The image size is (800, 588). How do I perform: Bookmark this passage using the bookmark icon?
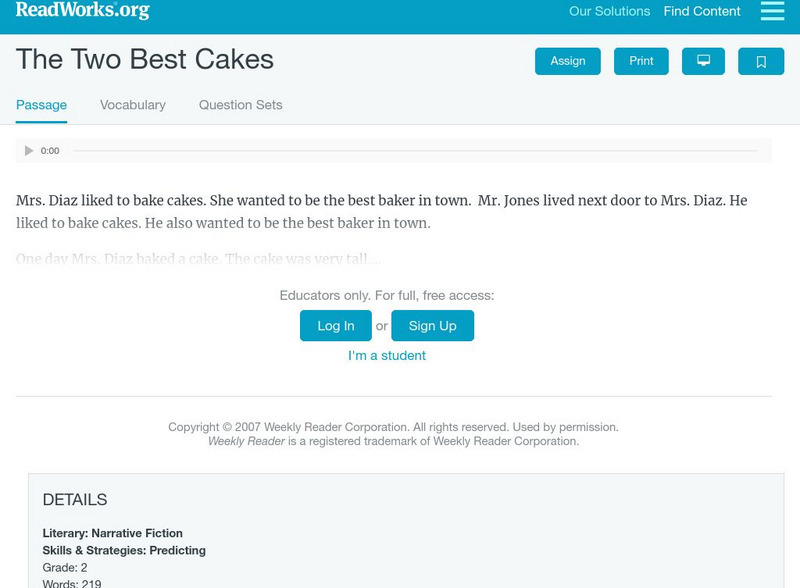click(762, 61)
